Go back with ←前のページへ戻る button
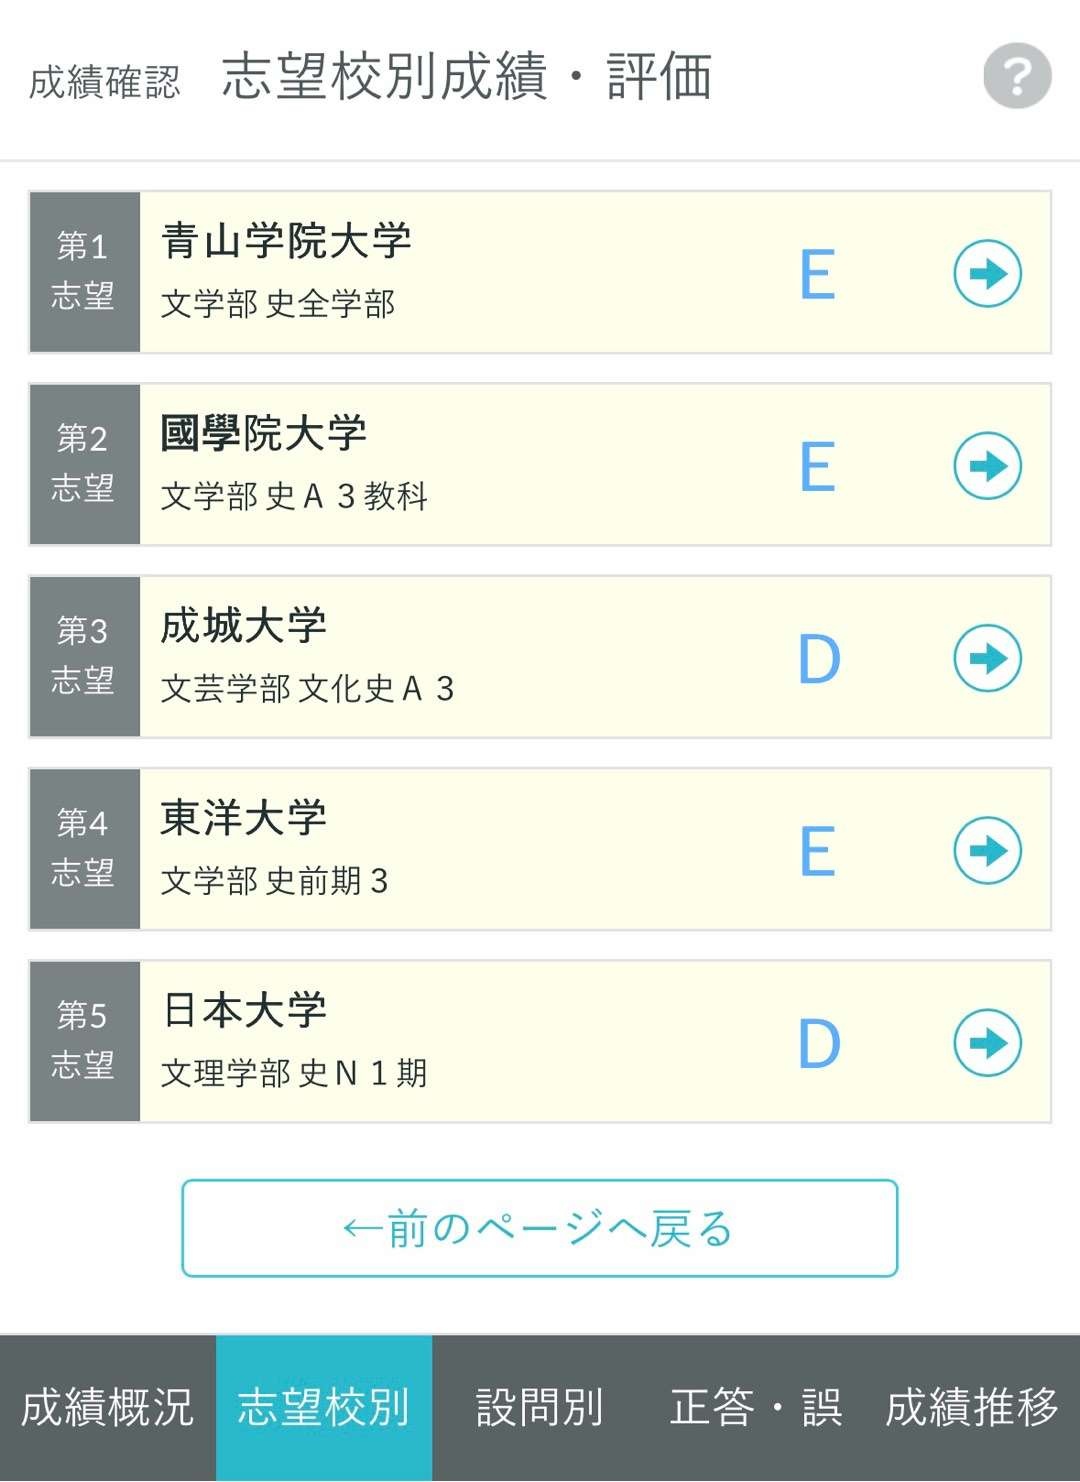 [539, 1228]
